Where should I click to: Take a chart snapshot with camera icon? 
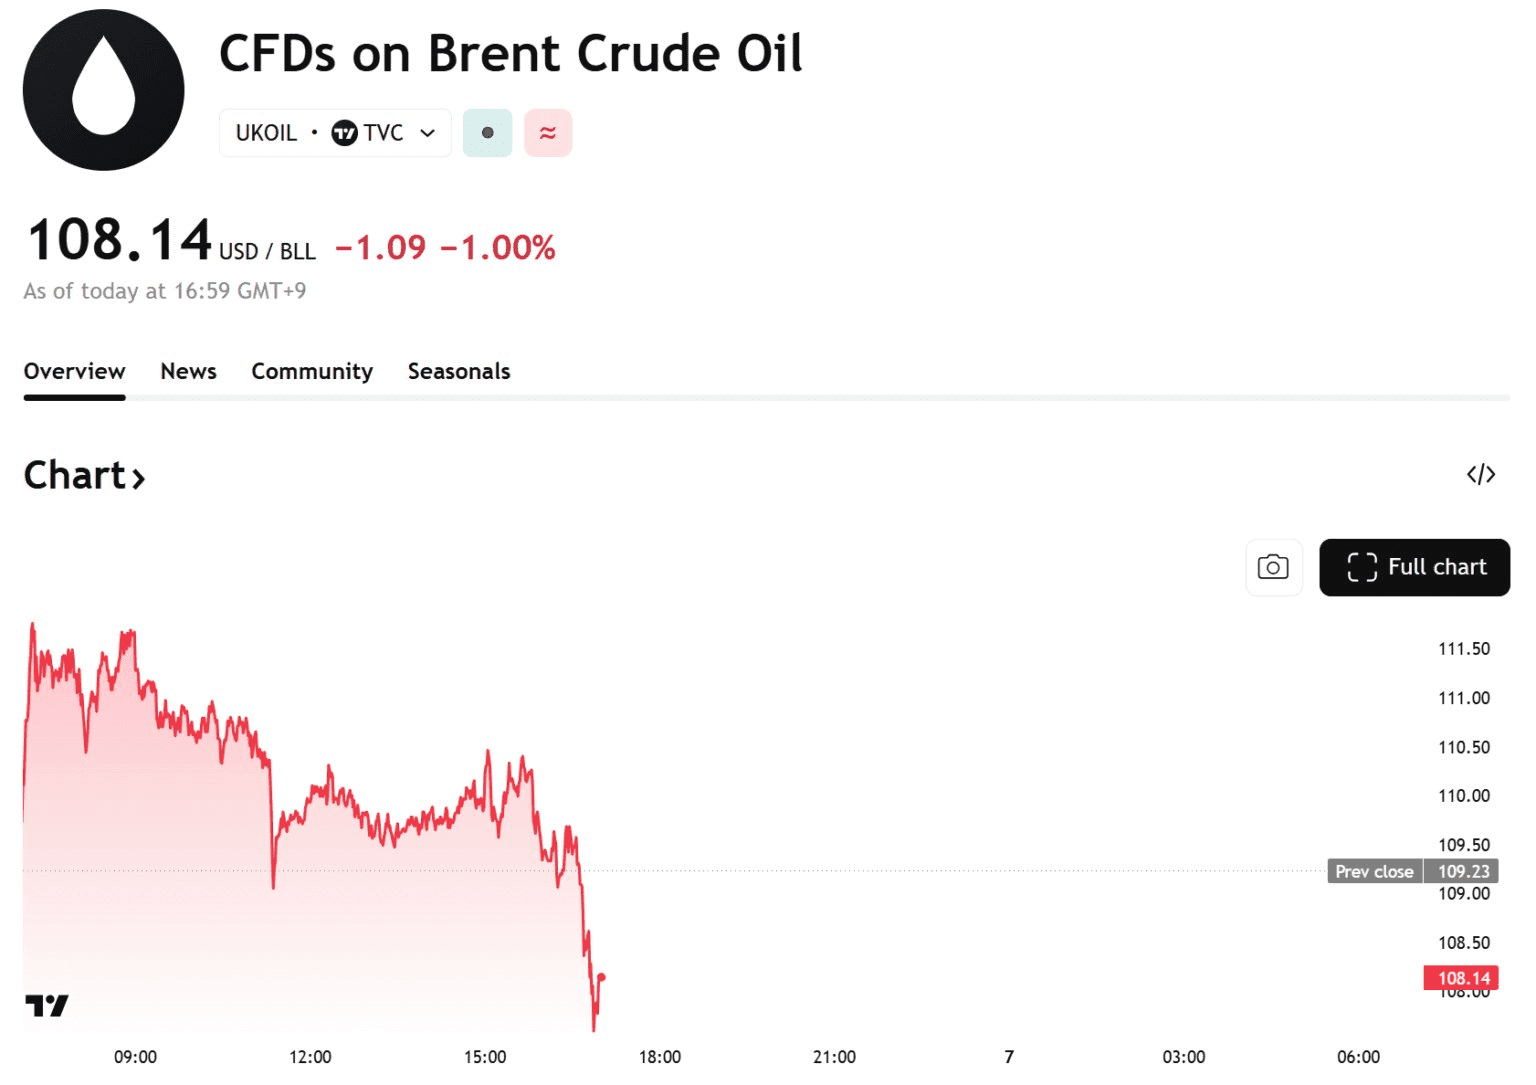[x=1273, y=568]
